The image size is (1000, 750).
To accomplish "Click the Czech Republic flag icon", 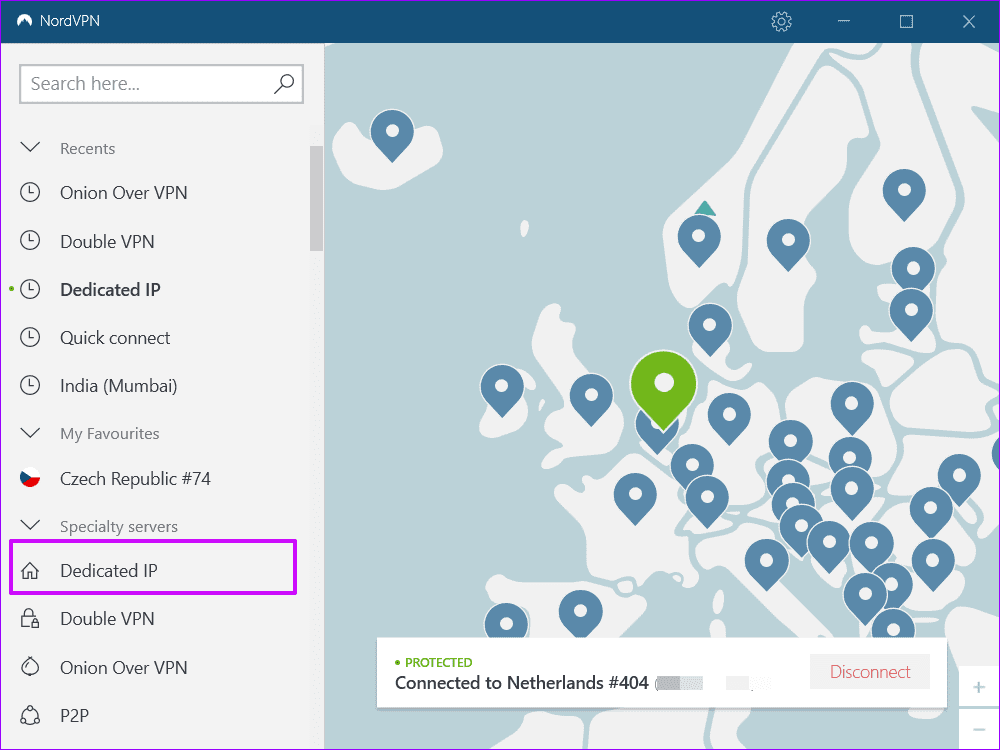I will 30,478.
